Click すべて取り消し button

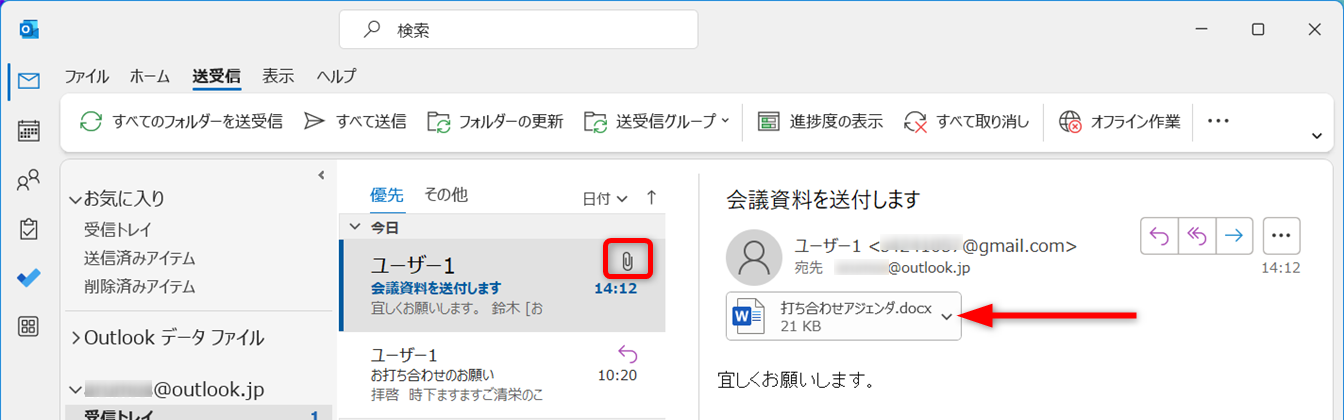[967, 122]
